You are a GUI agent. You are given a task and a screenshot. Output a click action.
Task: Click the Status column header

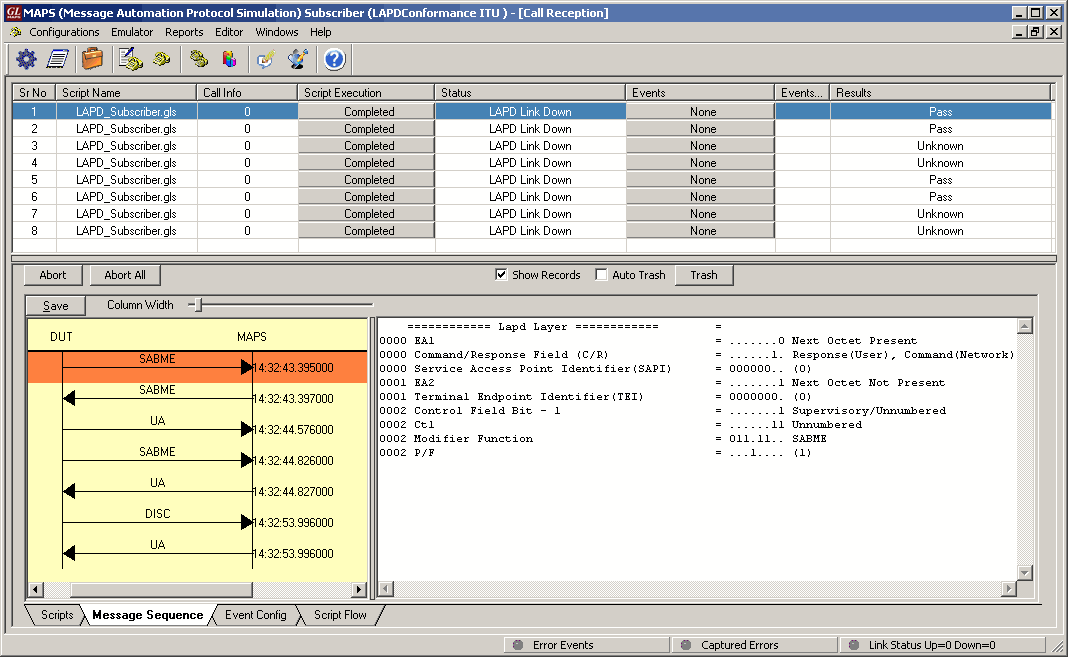point(530,93)
